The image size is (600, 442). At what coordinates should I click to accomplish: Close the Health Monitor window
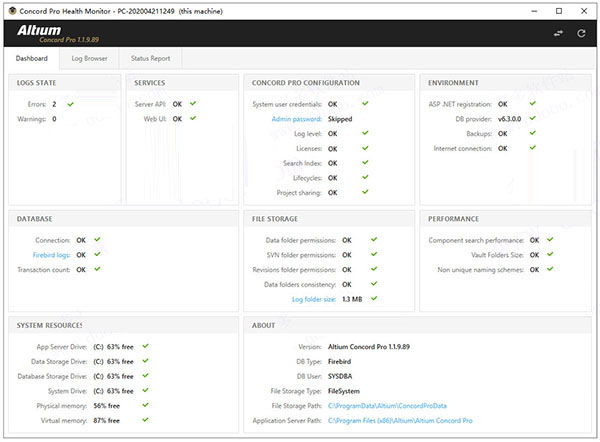tap(584, 11)
